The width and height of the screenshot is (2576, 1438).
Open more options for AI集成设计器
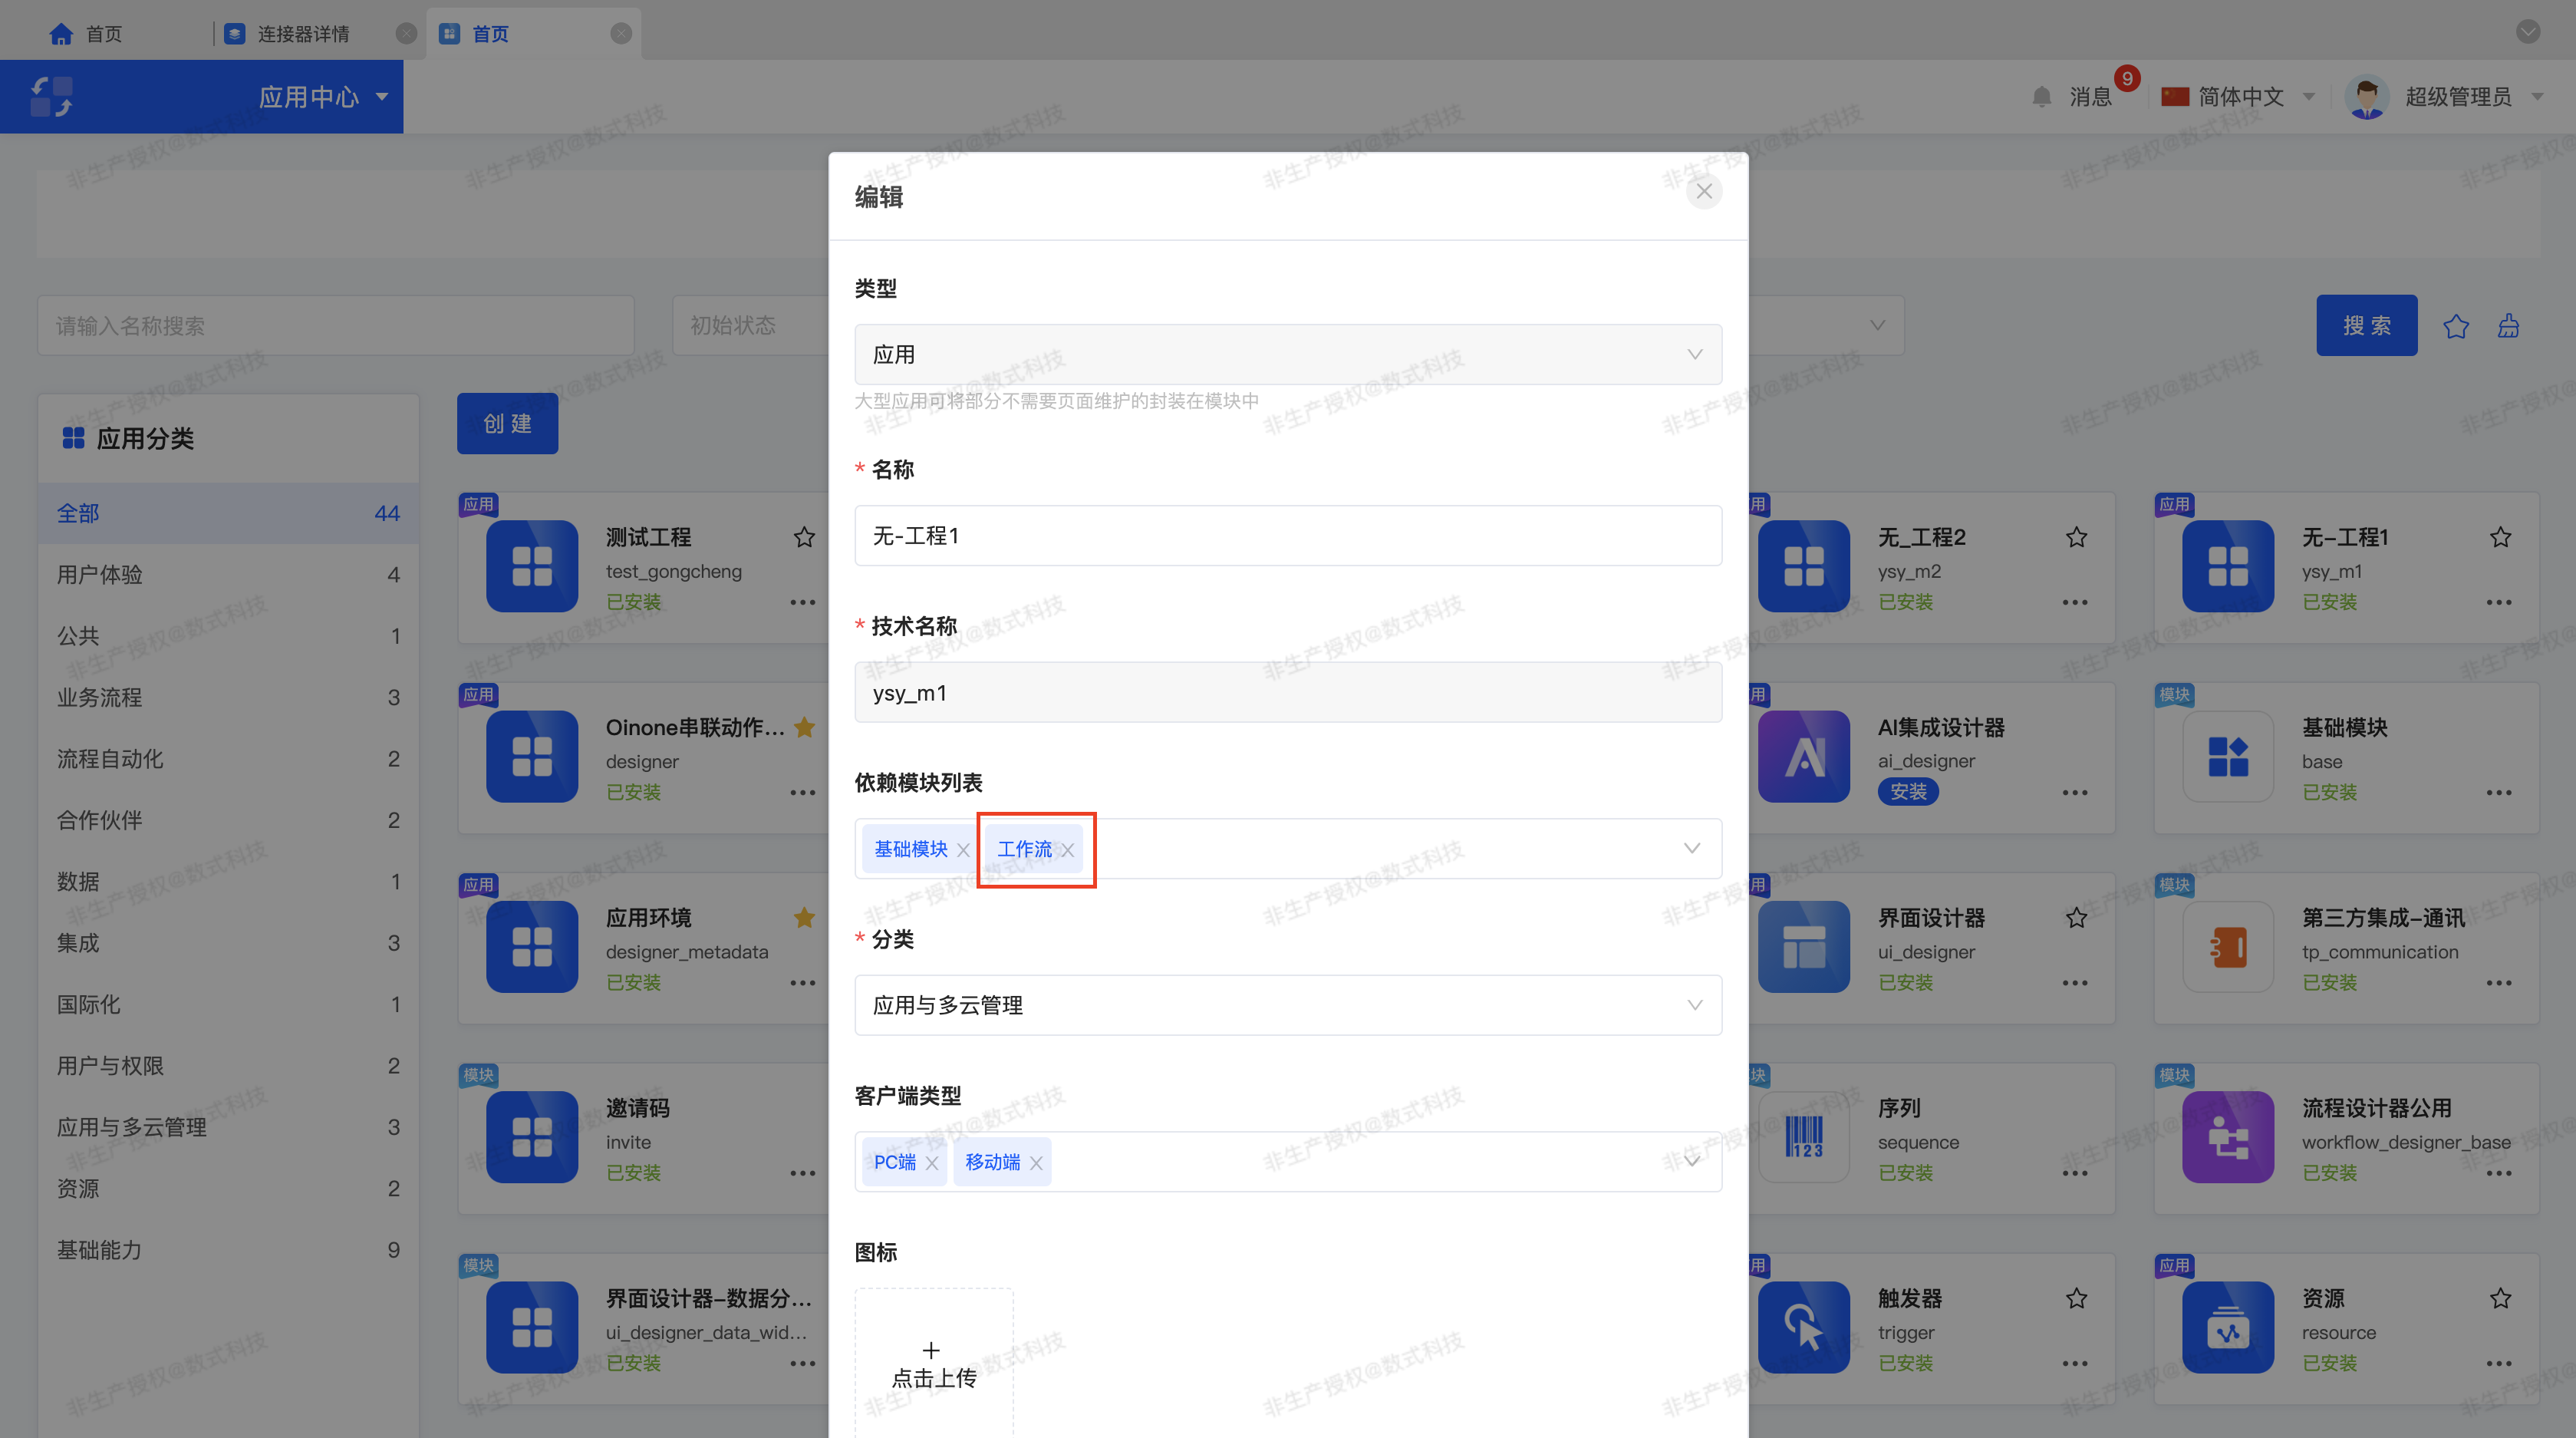point(2075,793)
